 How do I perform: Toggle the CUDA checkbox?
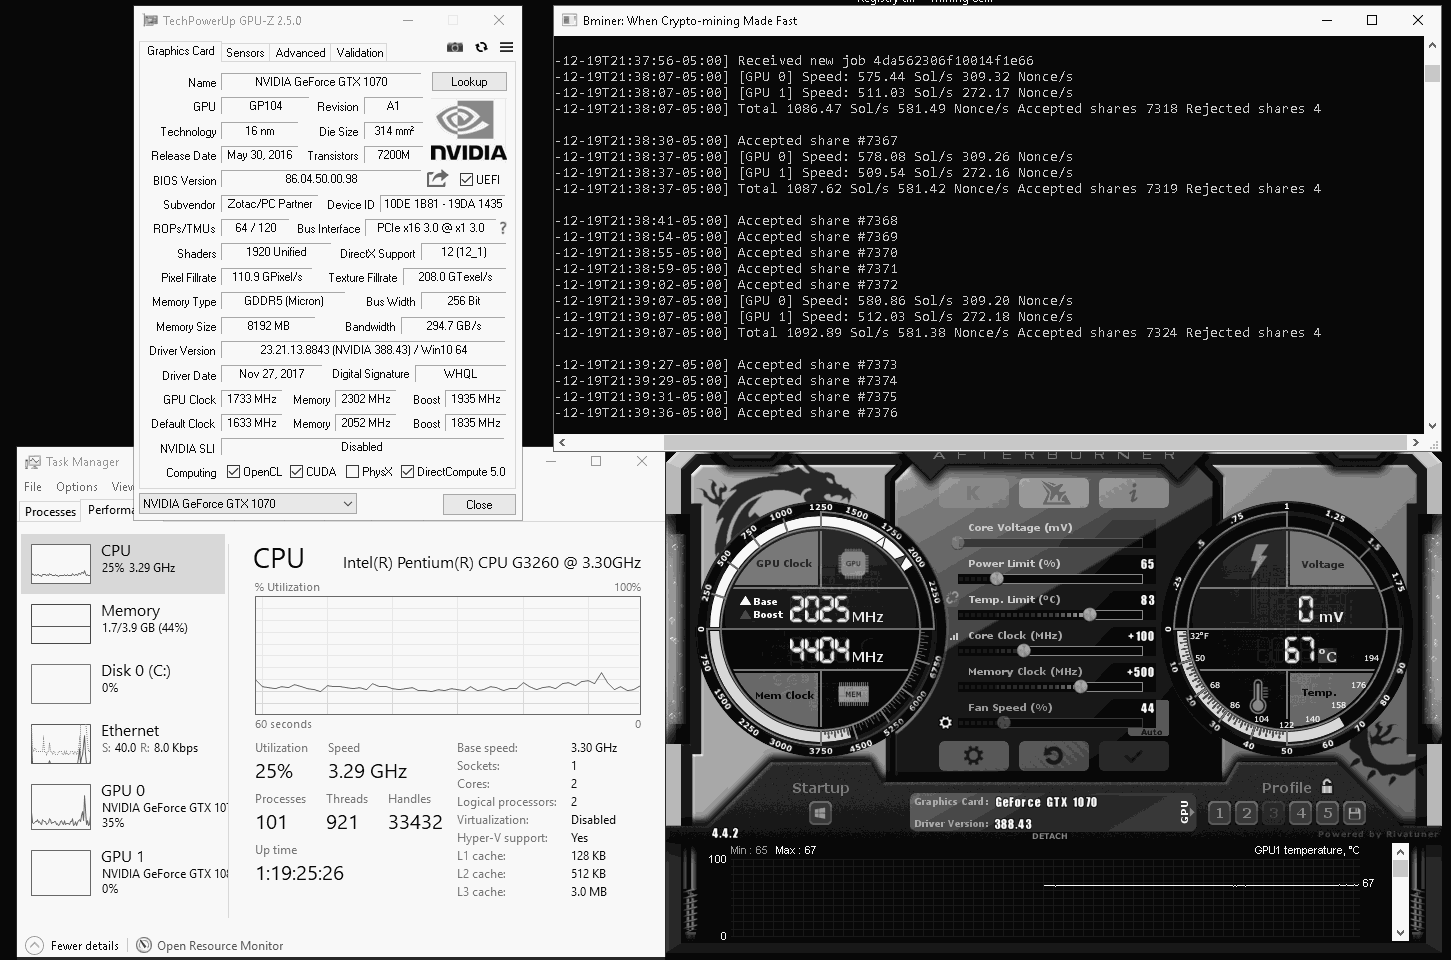(296, 472)
